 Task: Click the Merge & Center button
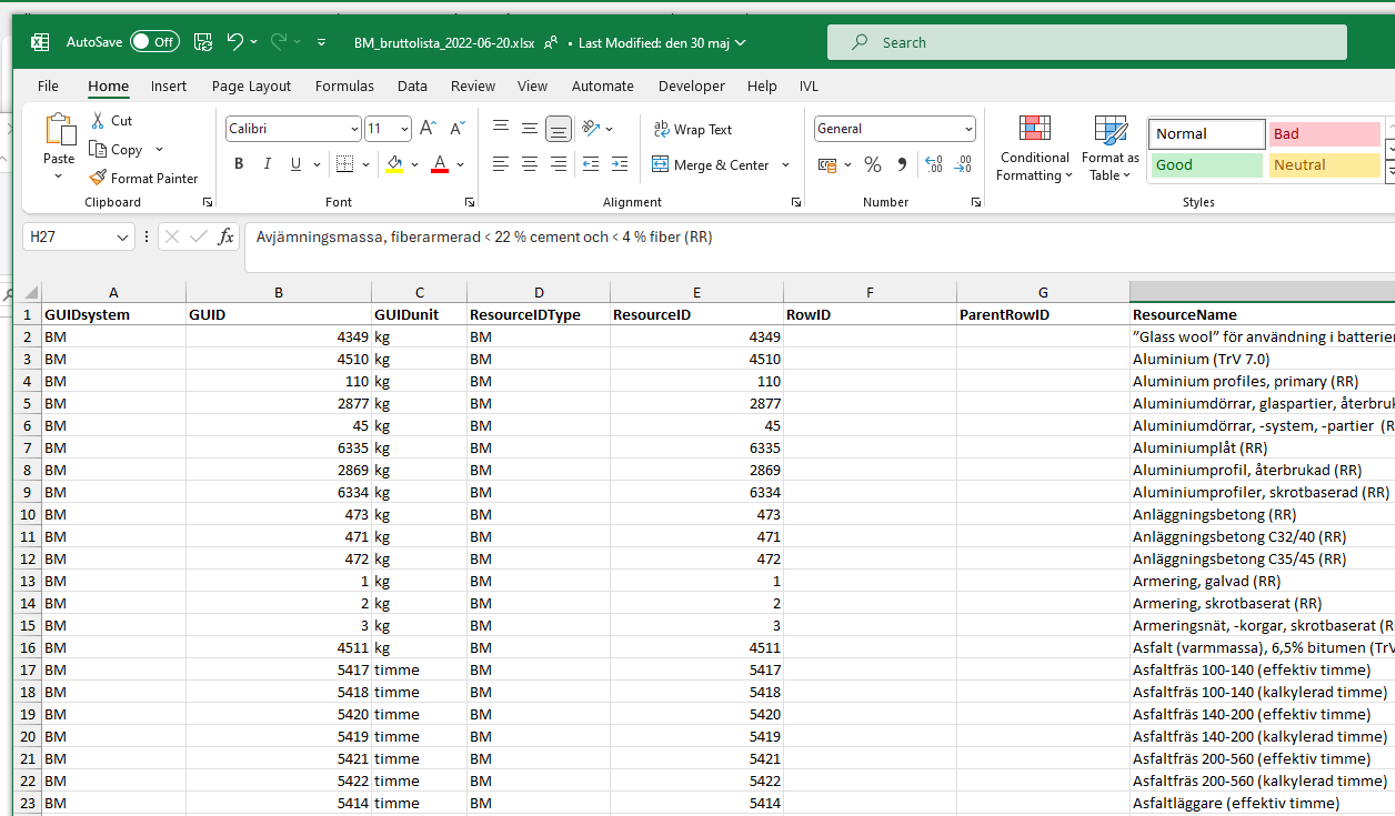[x=711, y=165]
